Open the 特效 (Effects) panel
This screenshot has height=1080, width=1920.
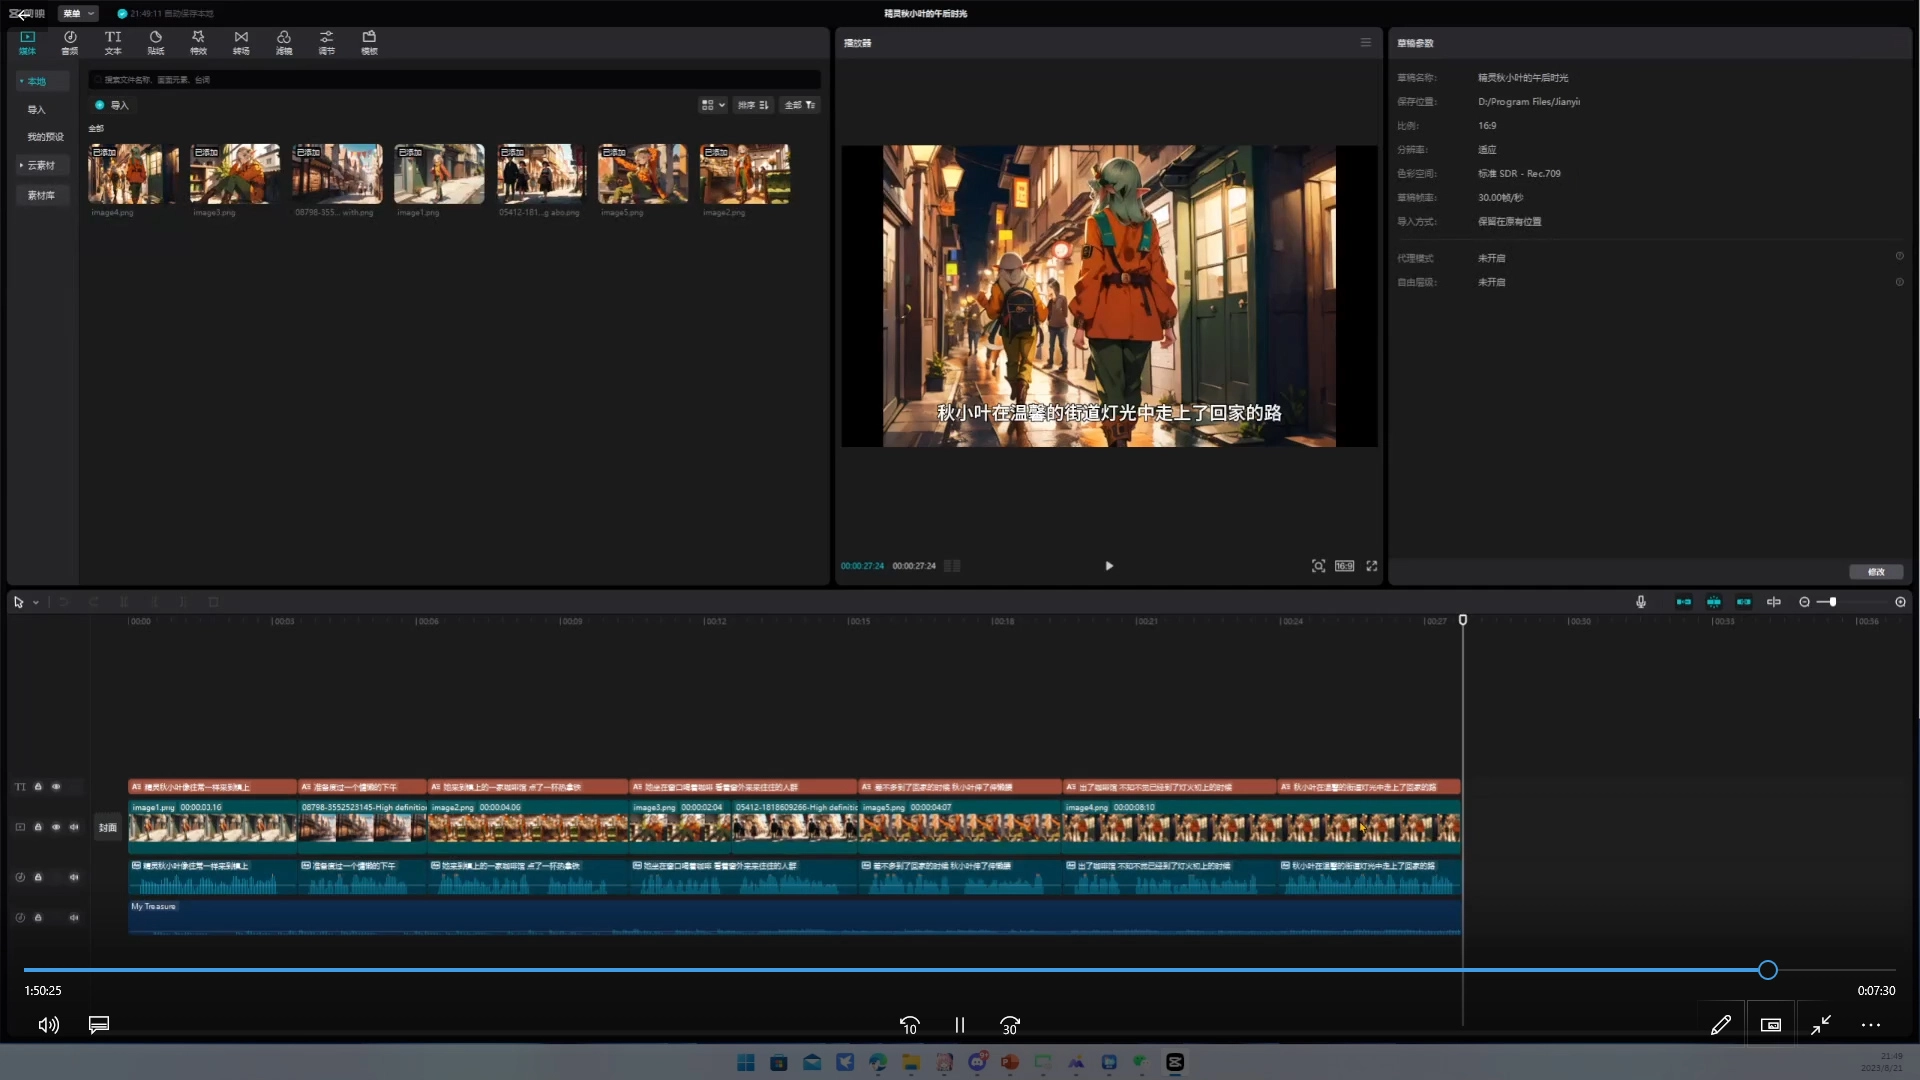pyautogui.click(x=198, y=42)
